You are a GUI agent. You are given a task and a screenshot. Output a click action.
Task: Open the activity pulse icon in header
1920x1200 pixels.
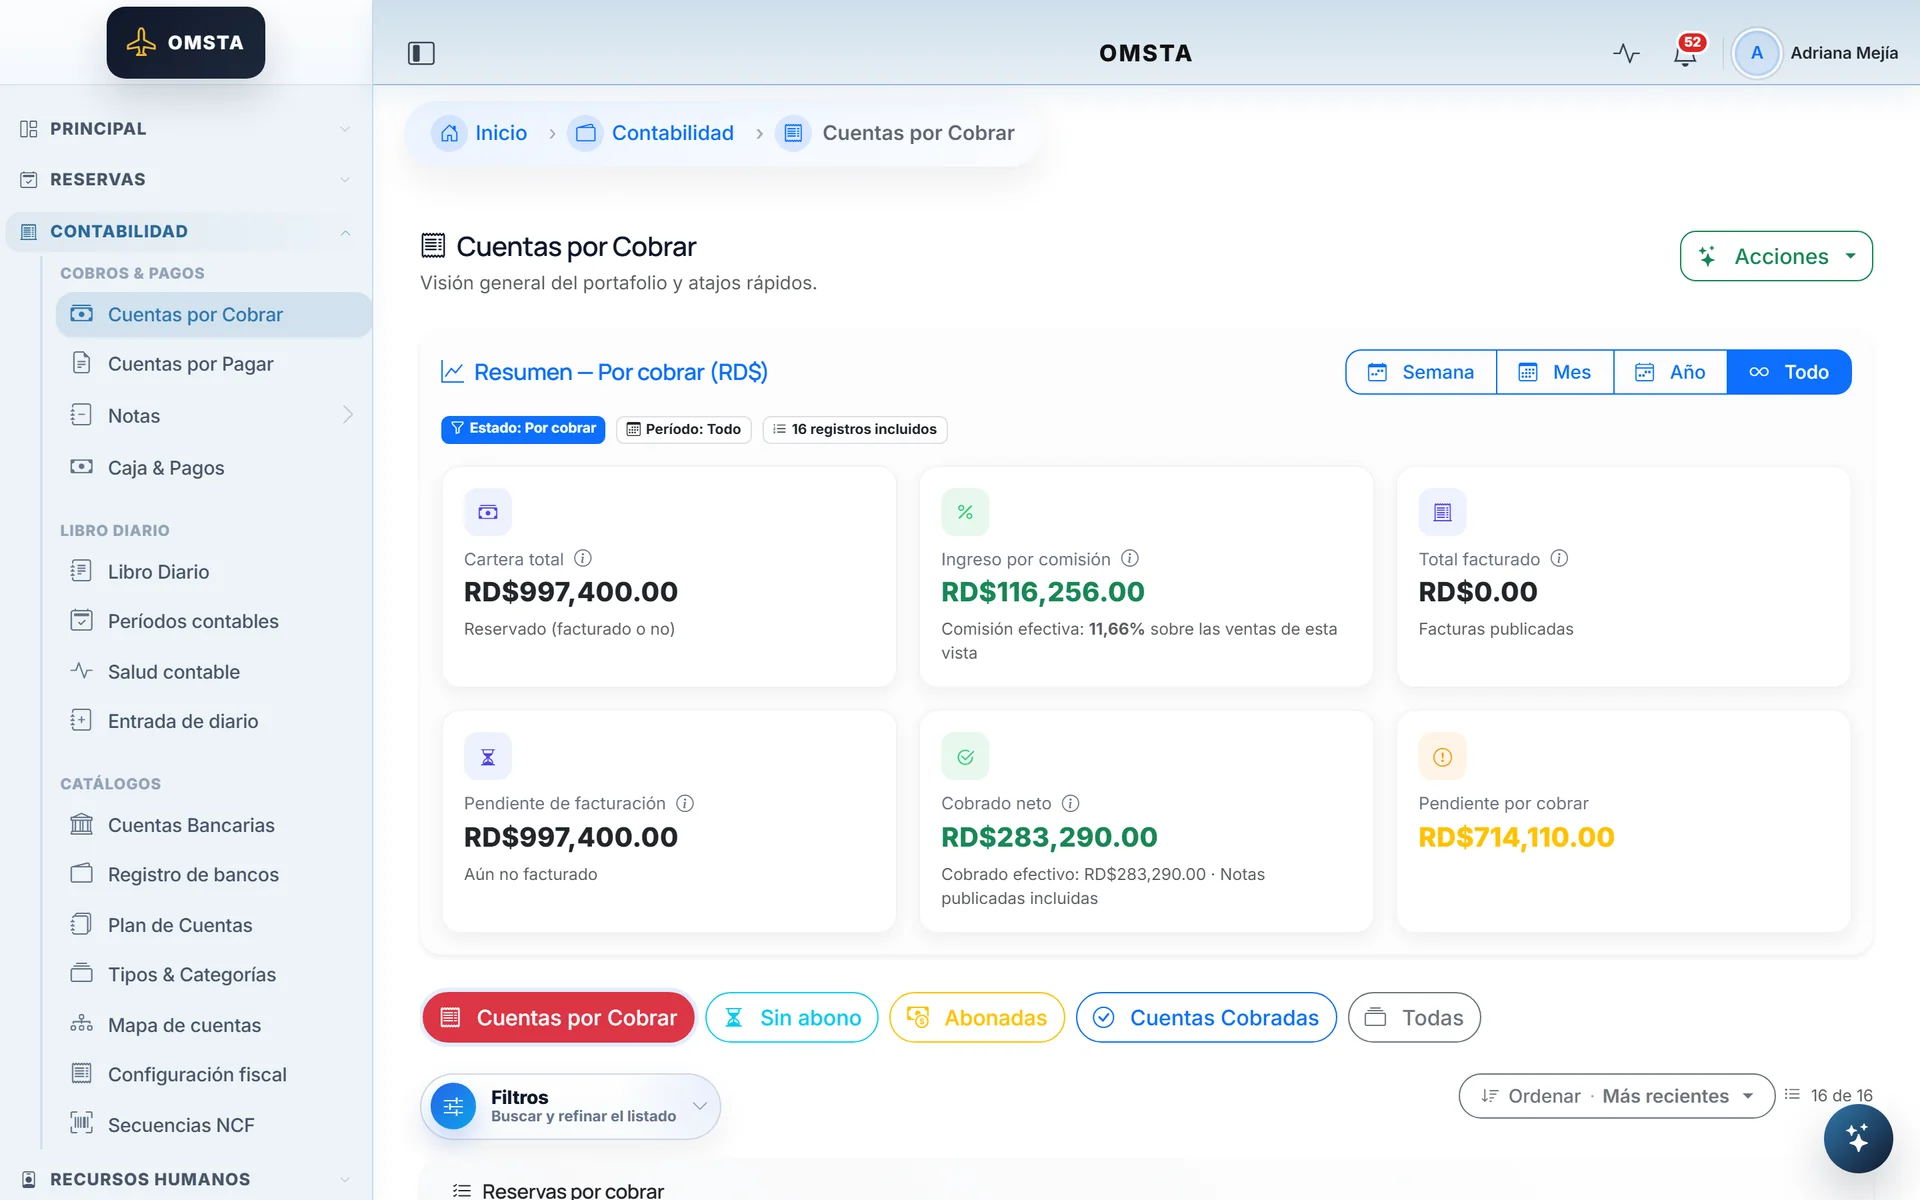(1626, 53)
